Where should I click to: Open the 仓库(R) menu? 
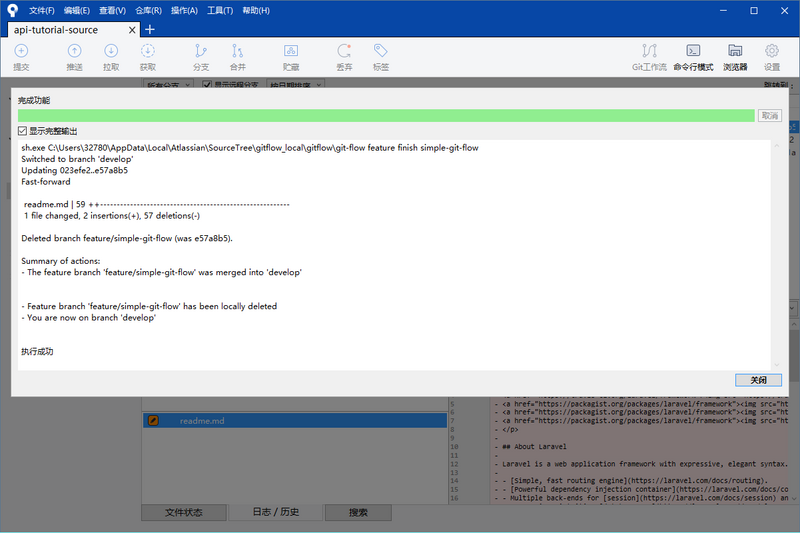[148, 11]
